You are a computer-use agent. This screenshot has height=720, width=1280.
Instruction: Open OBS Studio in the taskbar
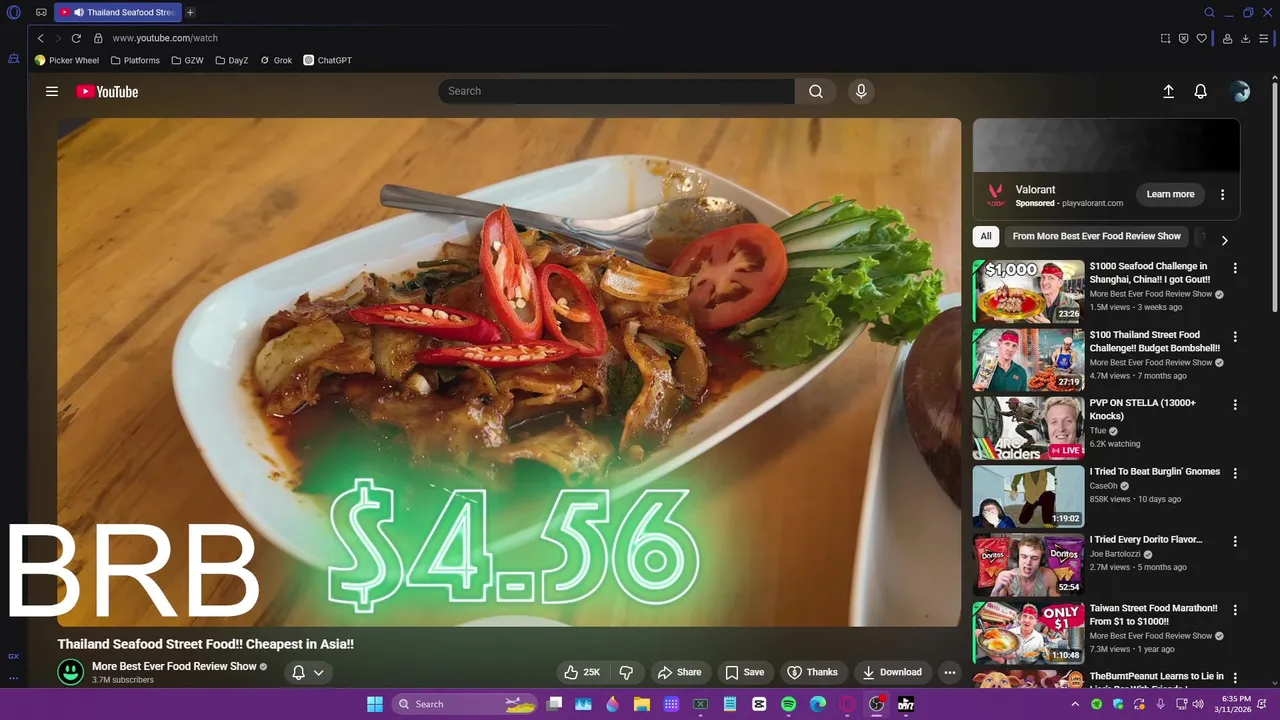tap(877, 704)
